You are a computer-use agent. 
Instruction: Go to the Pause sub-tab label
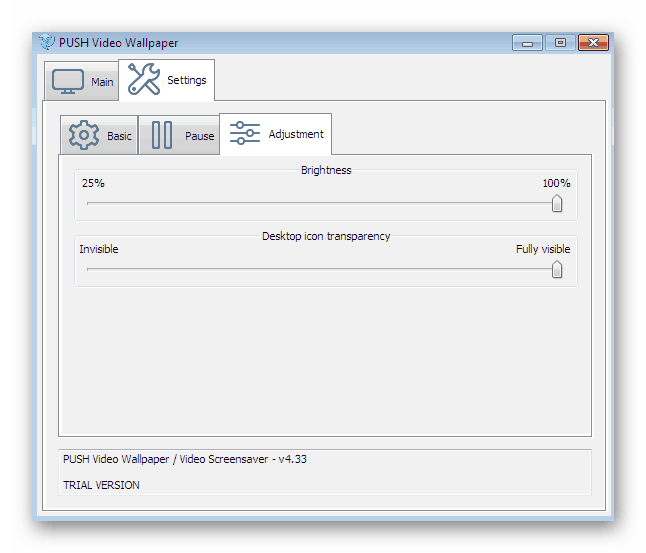(x=199, y=136)
